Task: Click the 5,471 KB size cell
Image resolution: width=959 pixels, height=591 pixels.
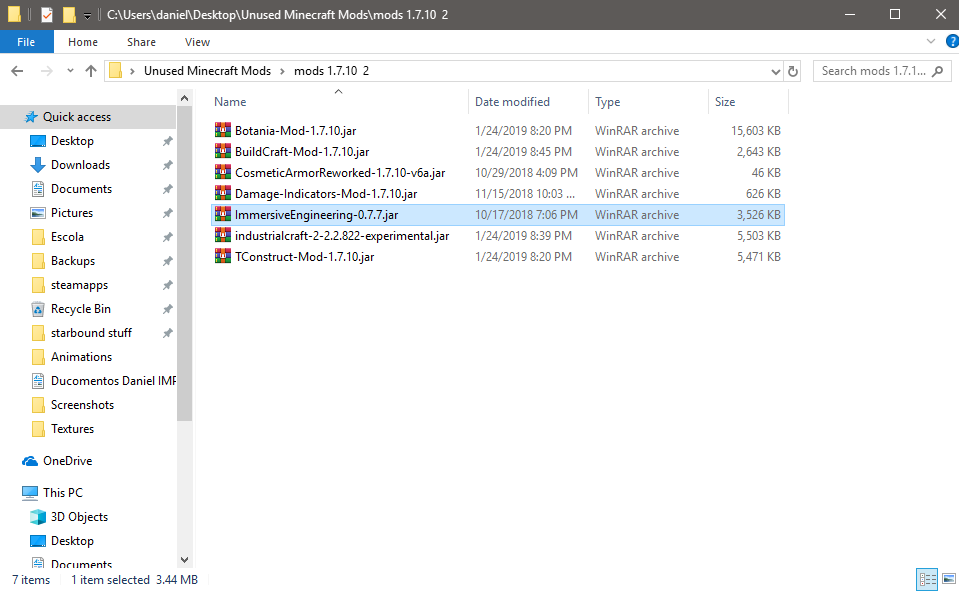Action: pyautogui.click(x=758, y=256)
